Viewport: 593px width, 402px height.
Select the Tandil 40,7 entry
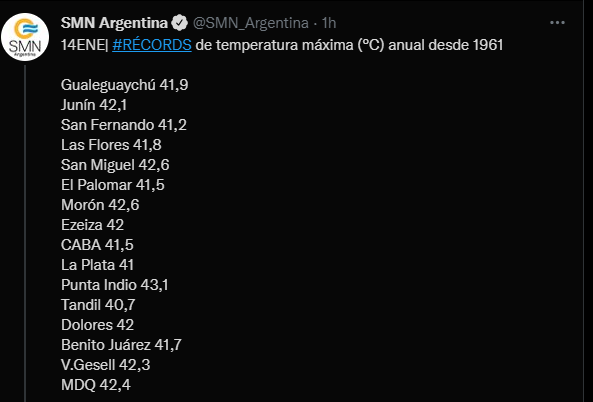tap(98, 305)
